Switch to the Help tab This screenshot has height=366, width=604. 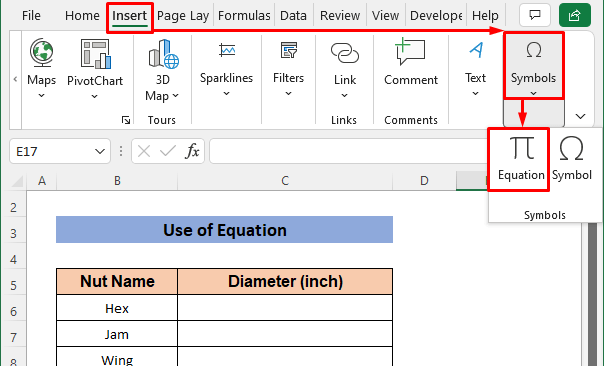485,16
